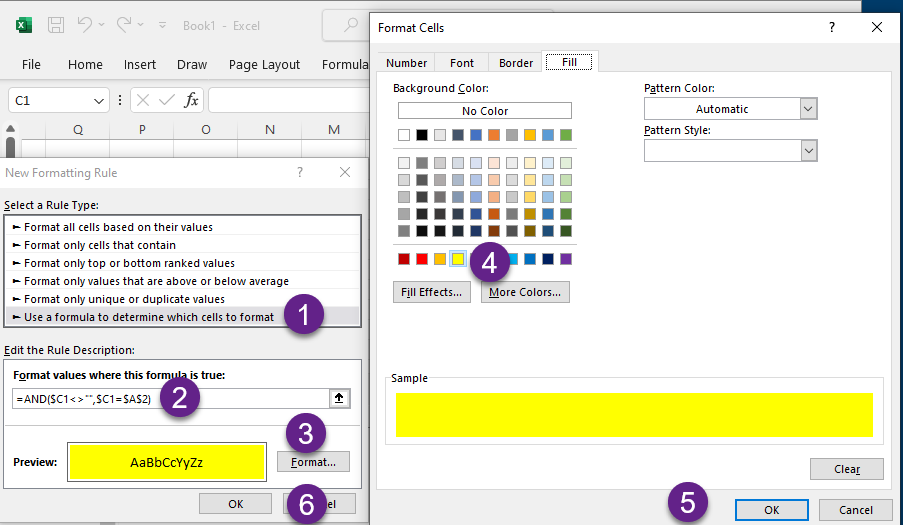Switch to the Number tab
This screenshot has width=903, height=525.
pos(406,63)
